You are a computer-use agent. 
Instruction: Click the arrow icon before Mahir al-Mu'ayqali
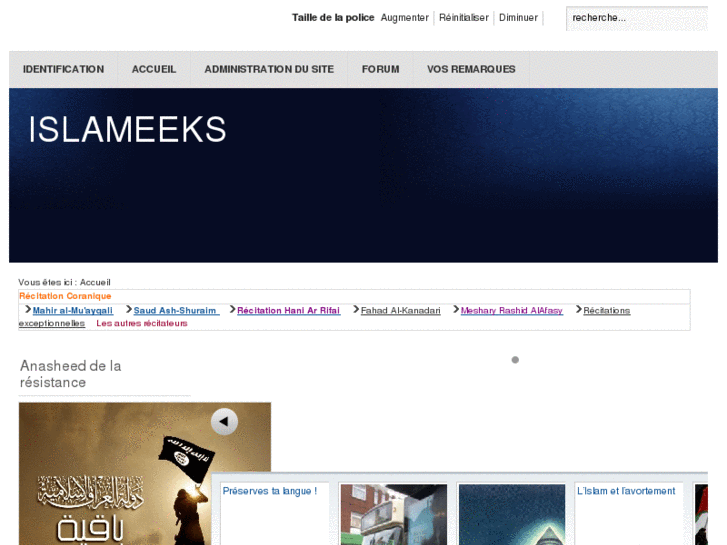click(x=28, y=309)
